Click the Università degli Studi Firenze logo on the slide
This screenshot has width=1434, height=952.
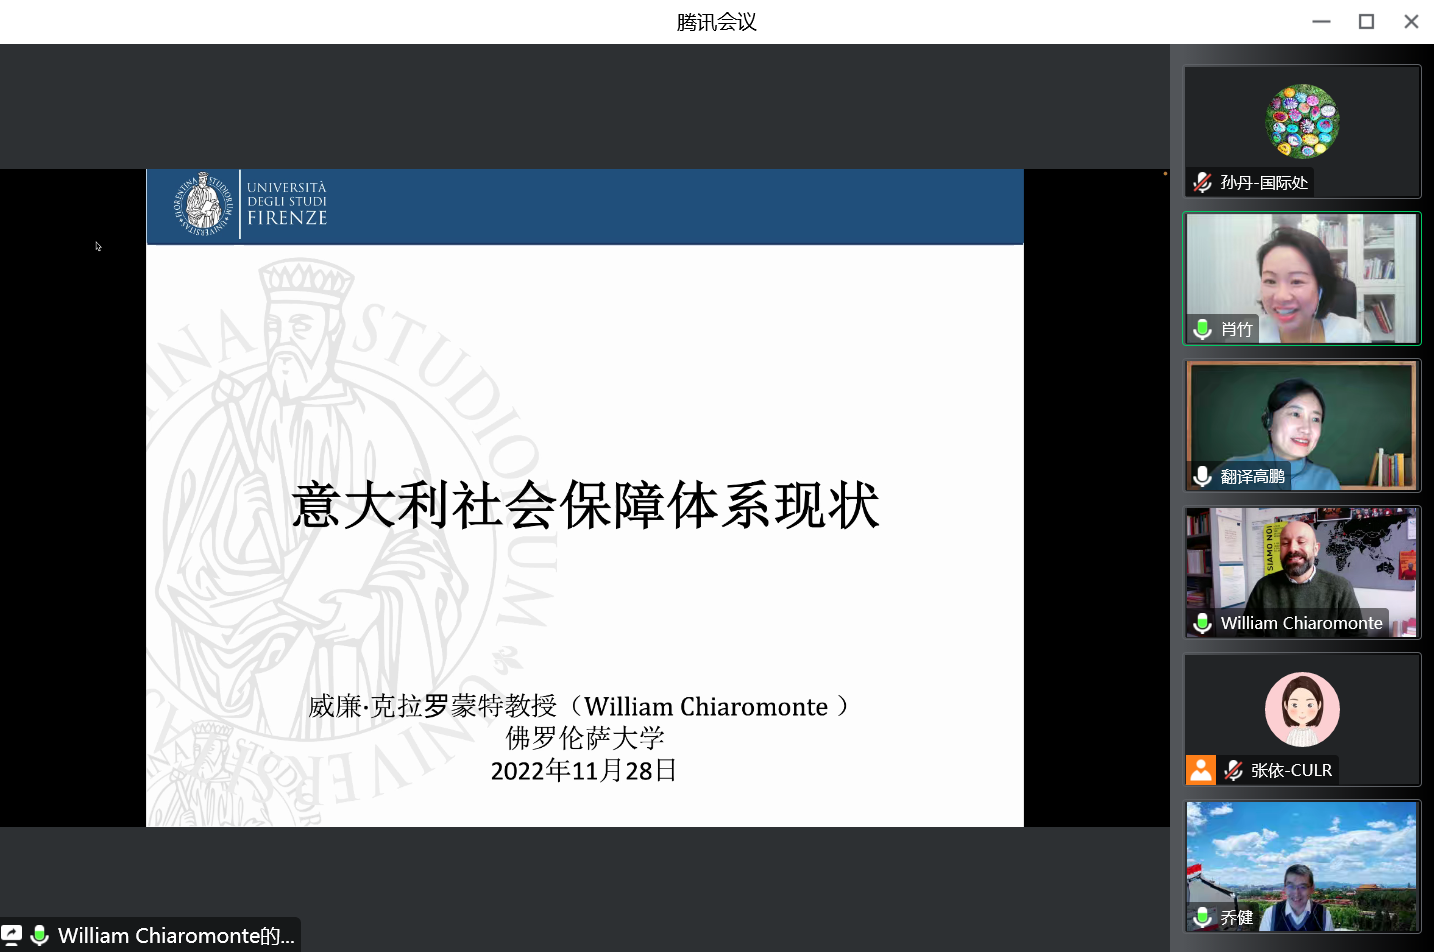[x=252, y=204]
